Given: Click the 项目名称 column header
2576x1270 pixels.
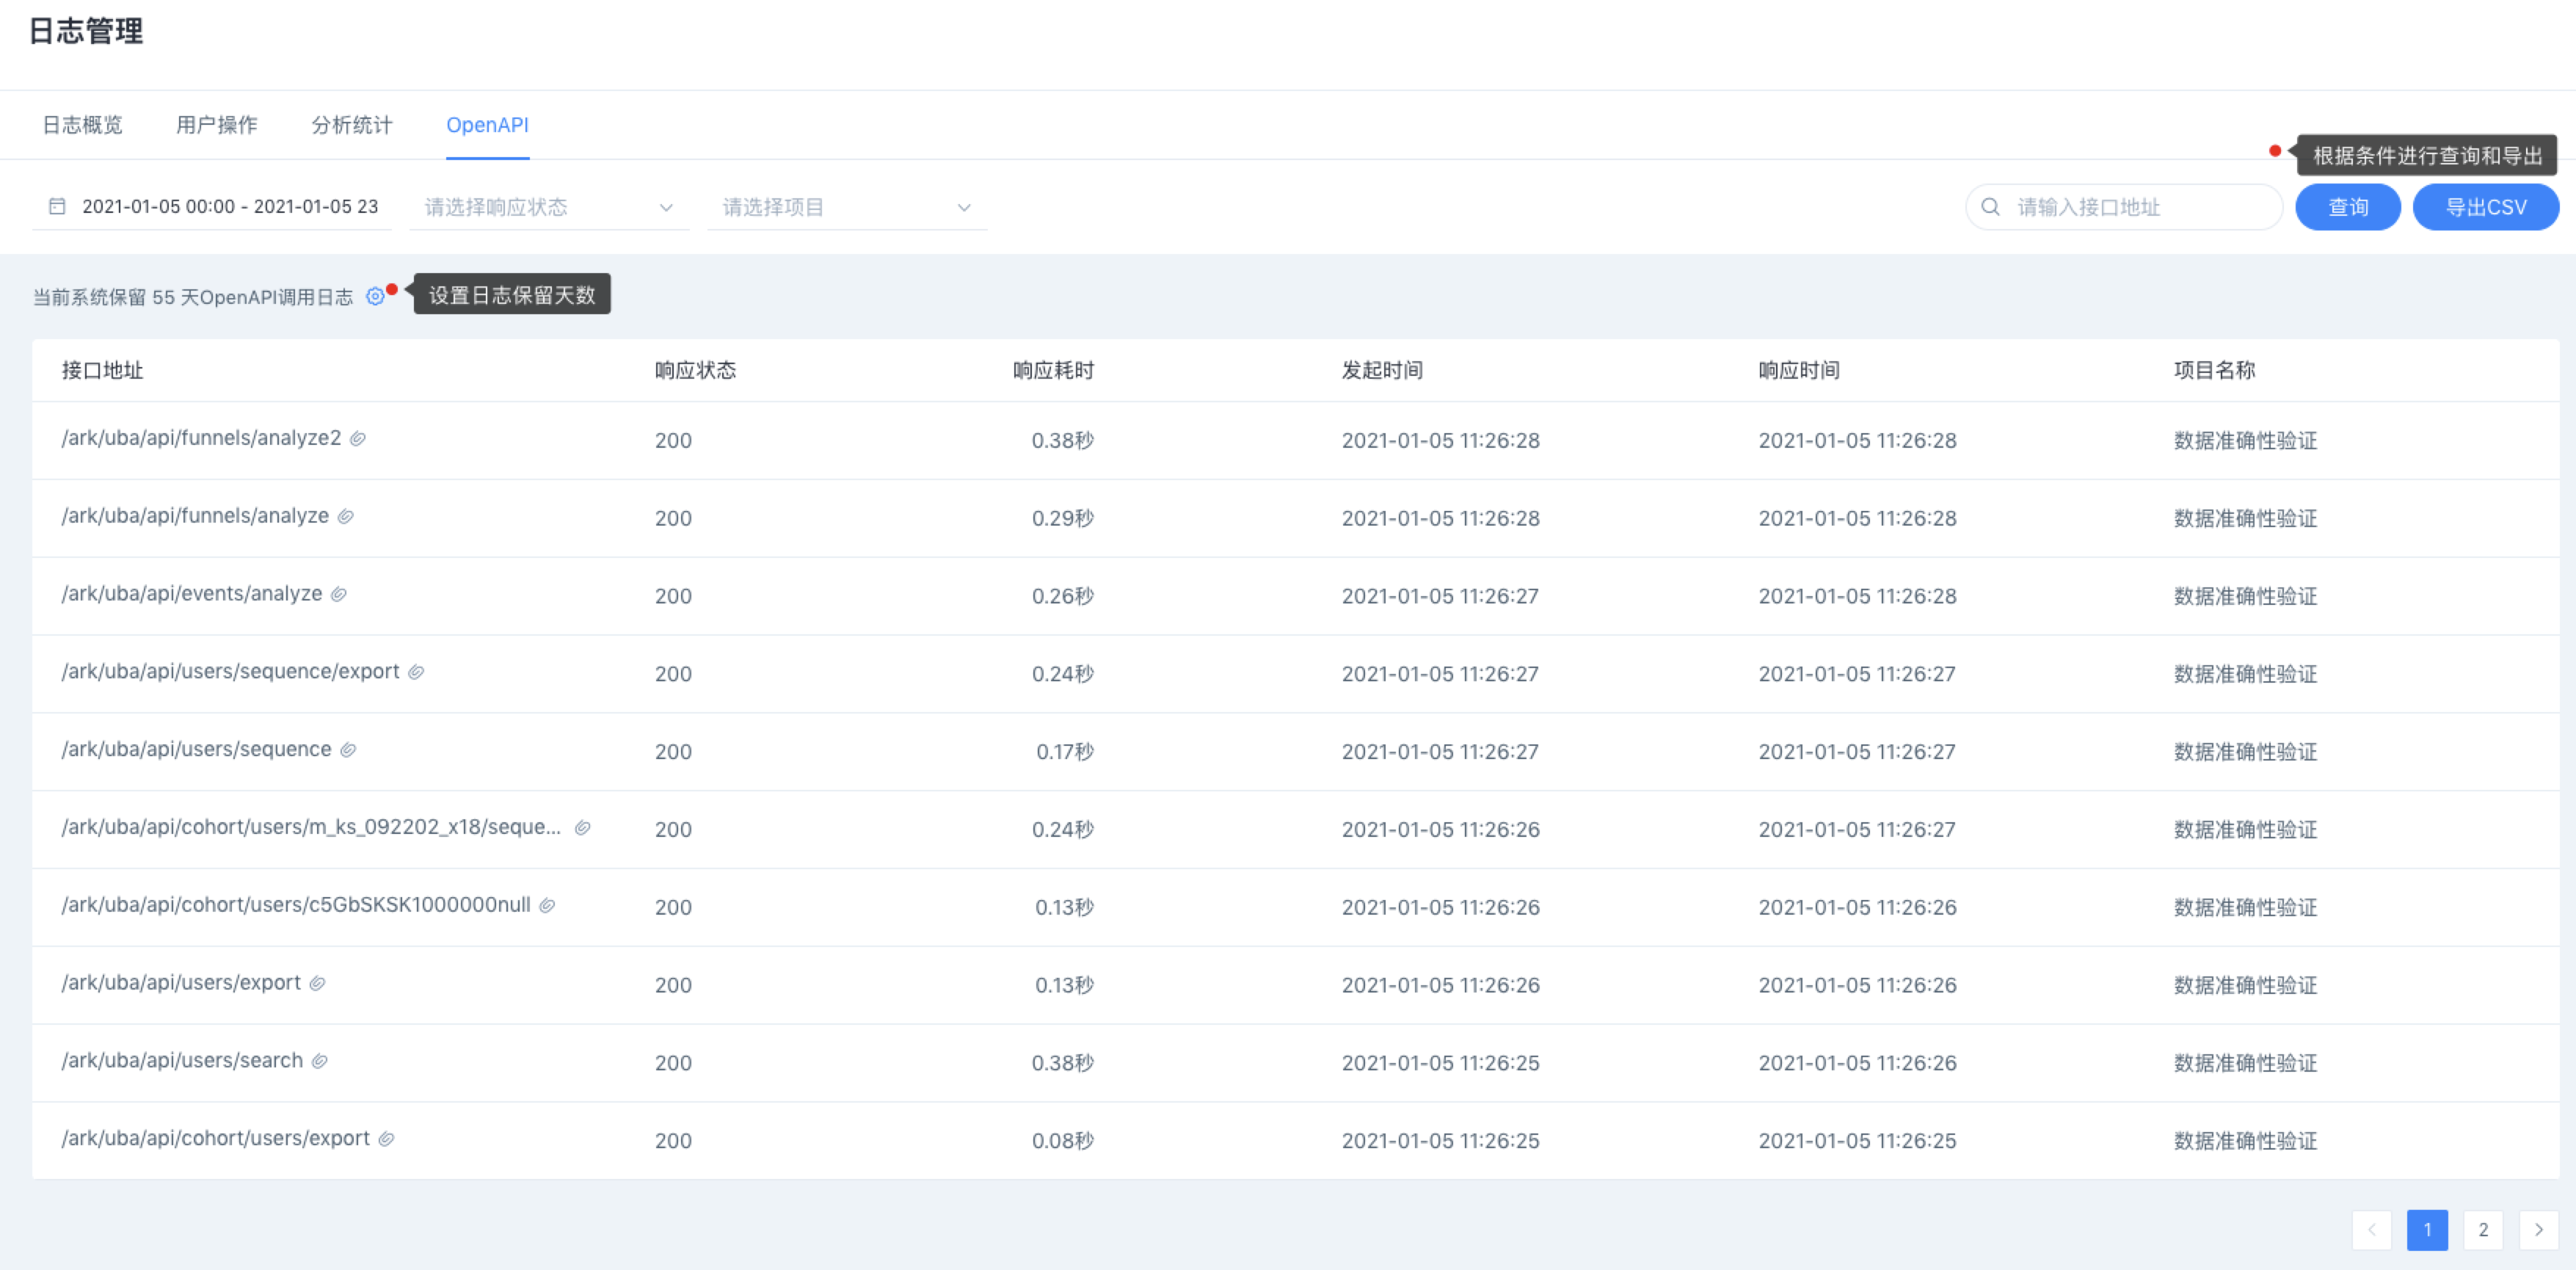Looking at the screenshot, I should tap(2214, 370).
